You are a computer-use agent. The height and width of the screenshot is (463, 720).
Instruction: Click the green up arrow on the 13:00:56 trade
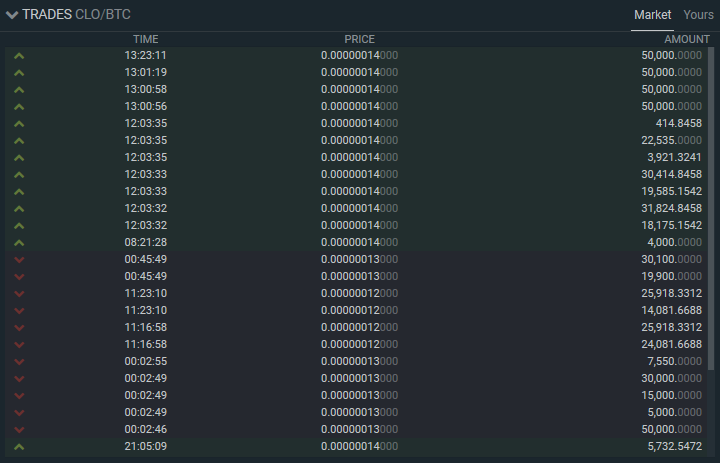[x=19, y=107]
